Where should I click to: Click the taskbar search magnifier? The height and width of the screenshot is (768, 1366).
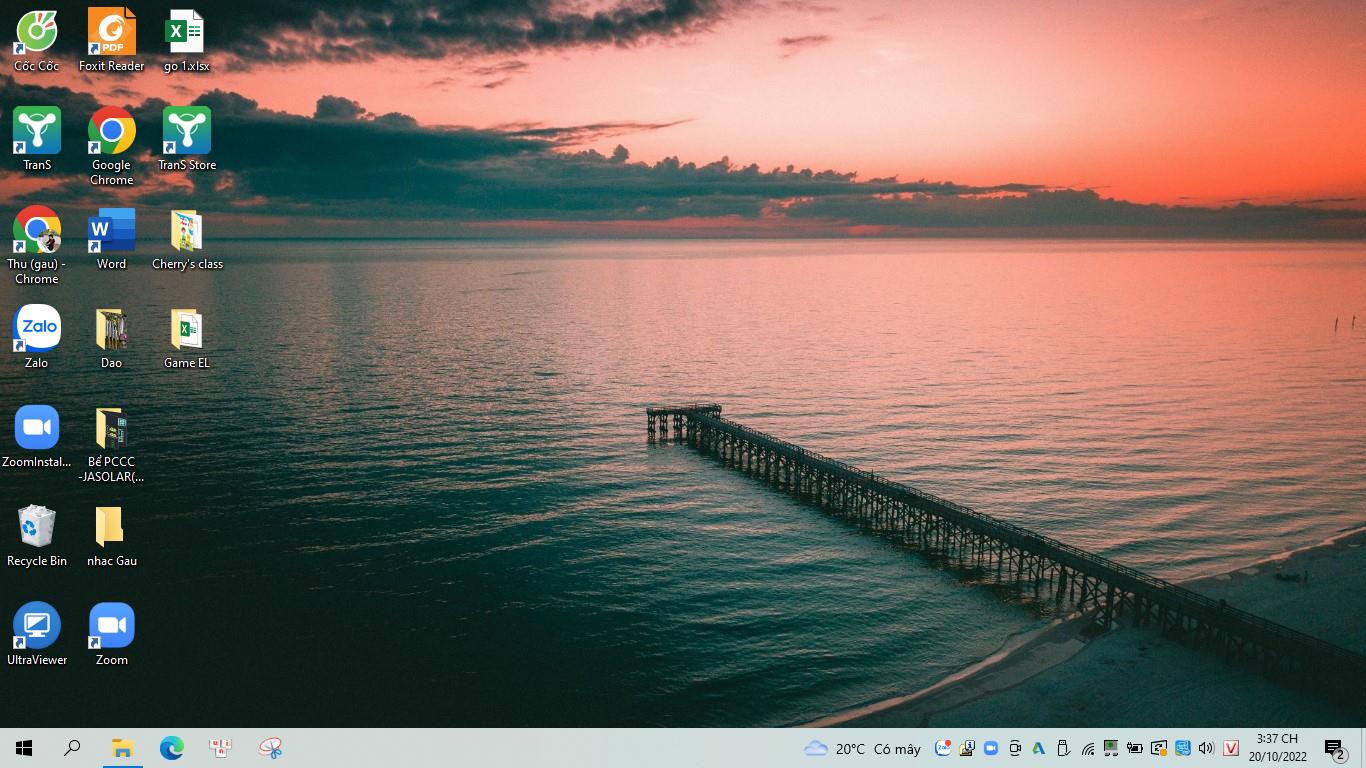pos(72,748)
